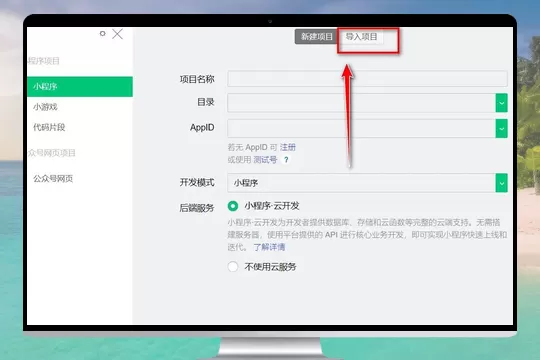Click the small circle settings icon
The width and height of the screenshot is (540, 360).
pyautogui.click(x=102, y=33)
